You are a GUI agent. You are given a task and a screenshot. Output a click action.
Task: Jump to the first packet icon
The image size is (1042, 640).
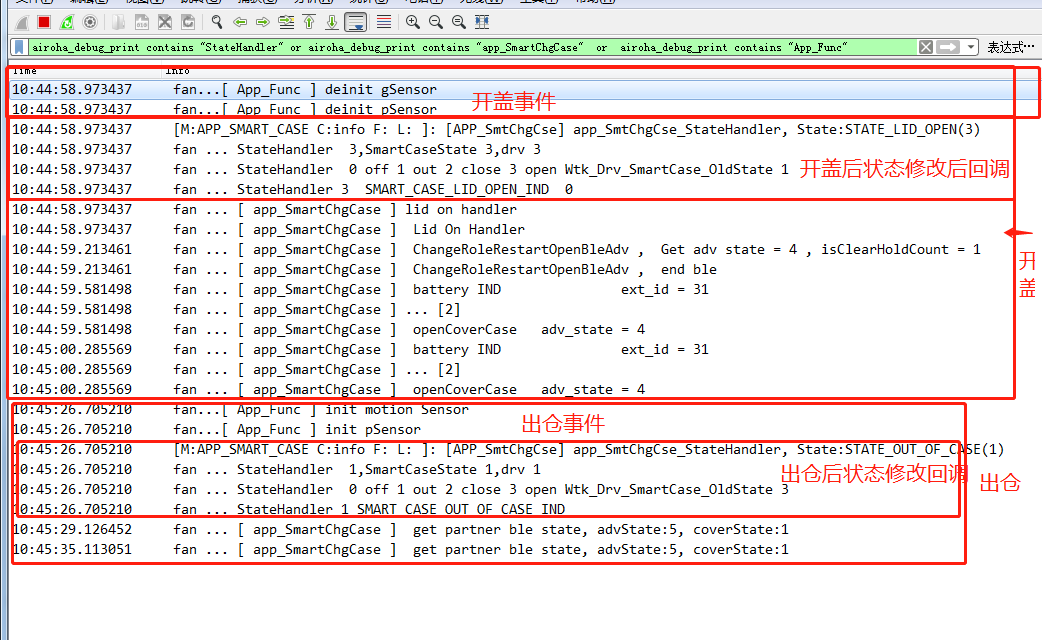point(309,23)
